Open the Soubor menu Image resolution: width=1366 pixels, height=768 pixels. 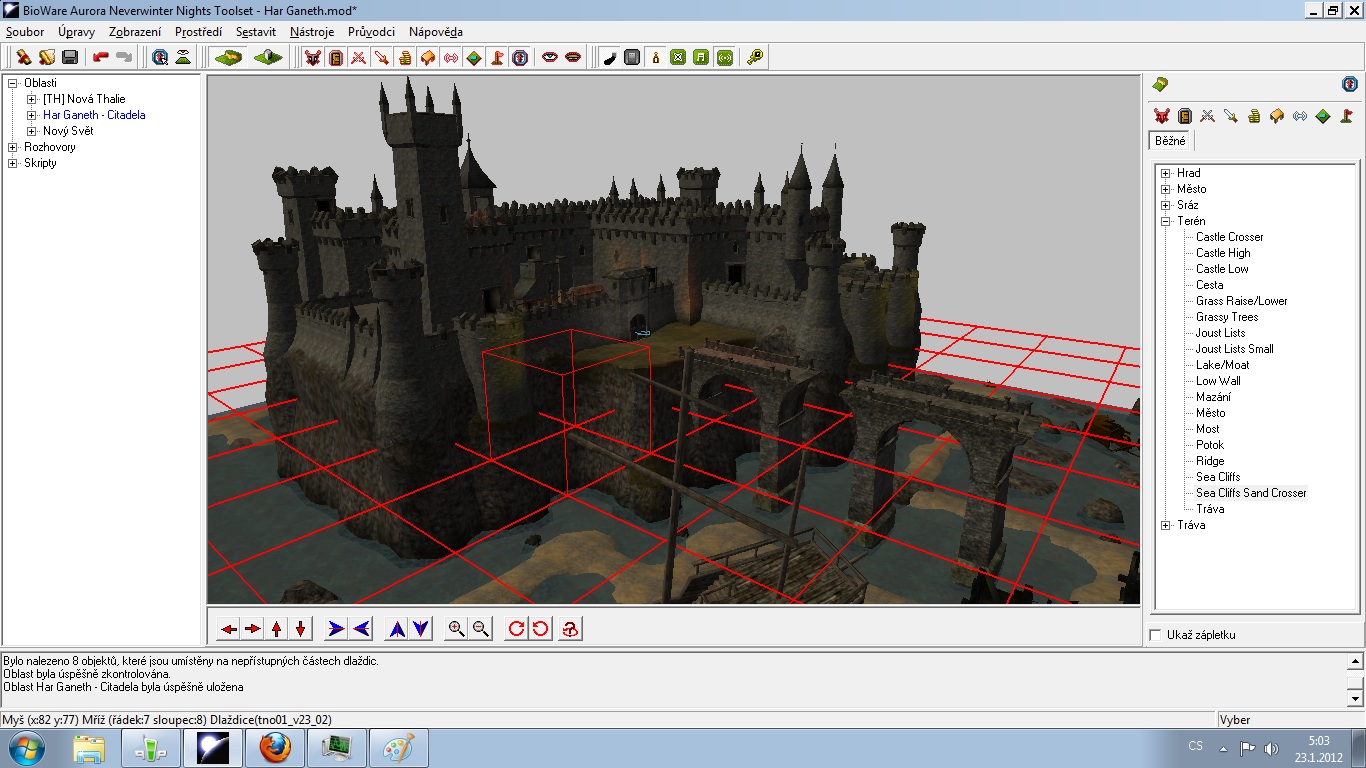(x=25, y=32)
